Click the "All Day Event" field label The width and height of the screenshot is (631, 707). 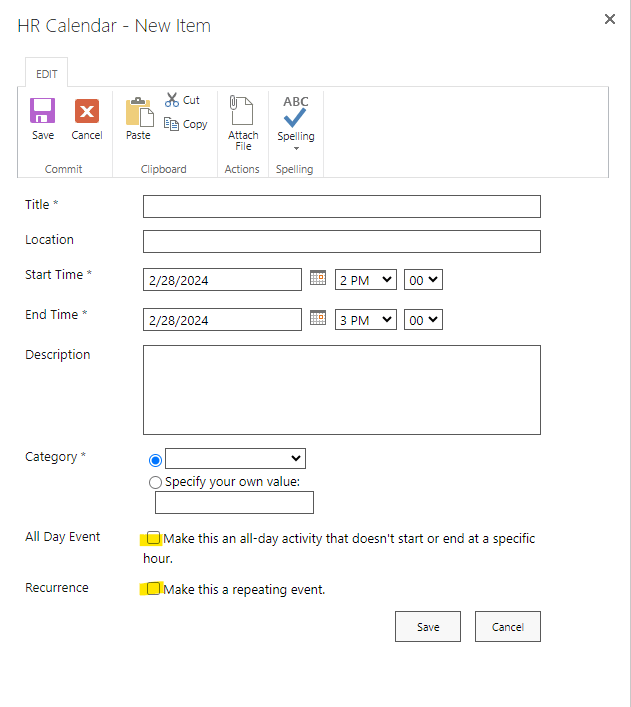[x=63, y=537]
